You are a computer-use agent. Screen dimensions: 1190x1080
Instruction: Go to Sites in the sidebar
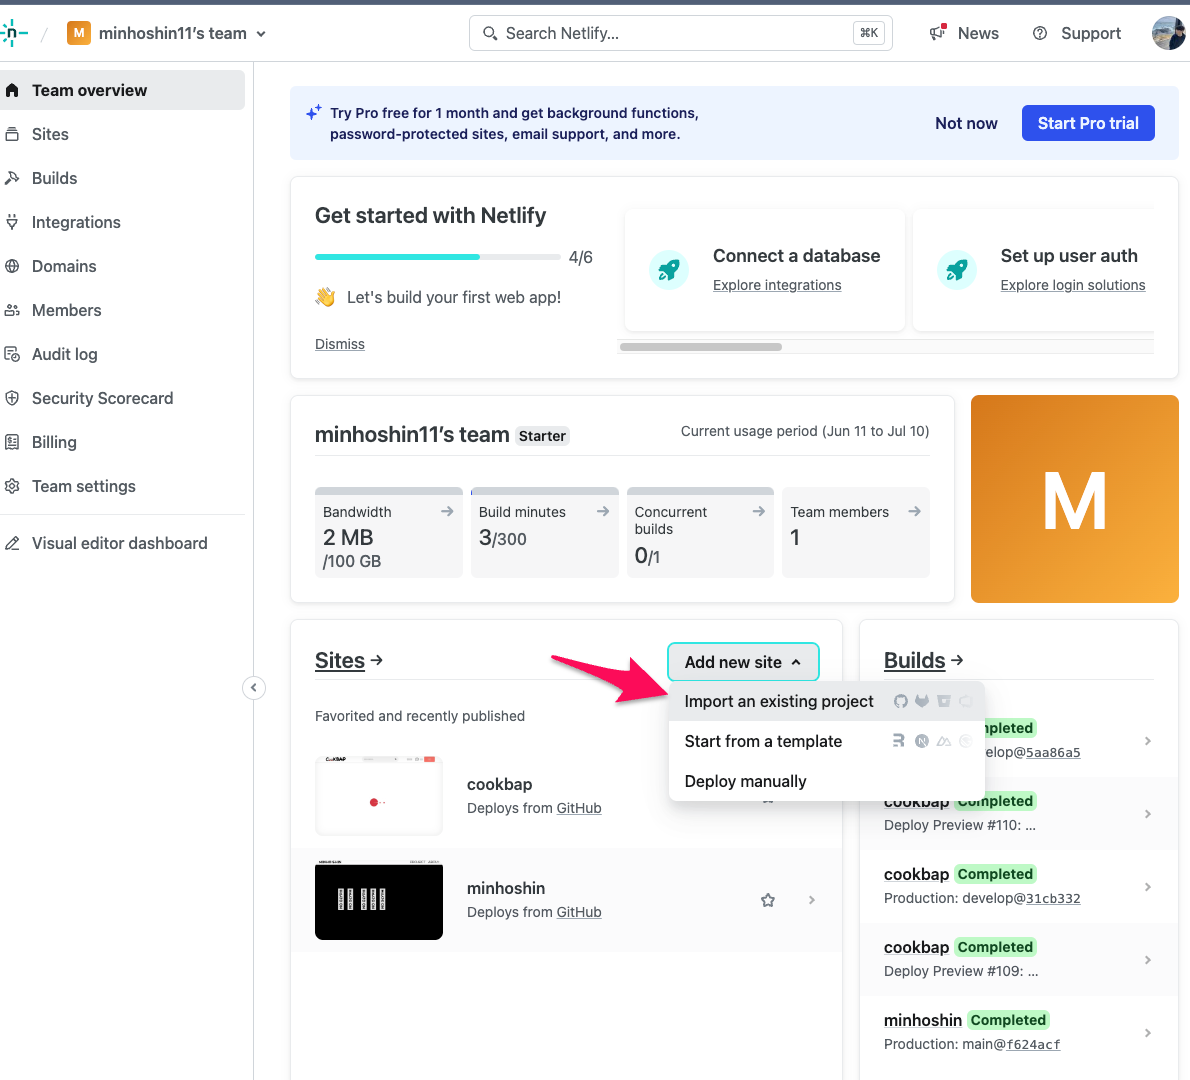[50, 134]
